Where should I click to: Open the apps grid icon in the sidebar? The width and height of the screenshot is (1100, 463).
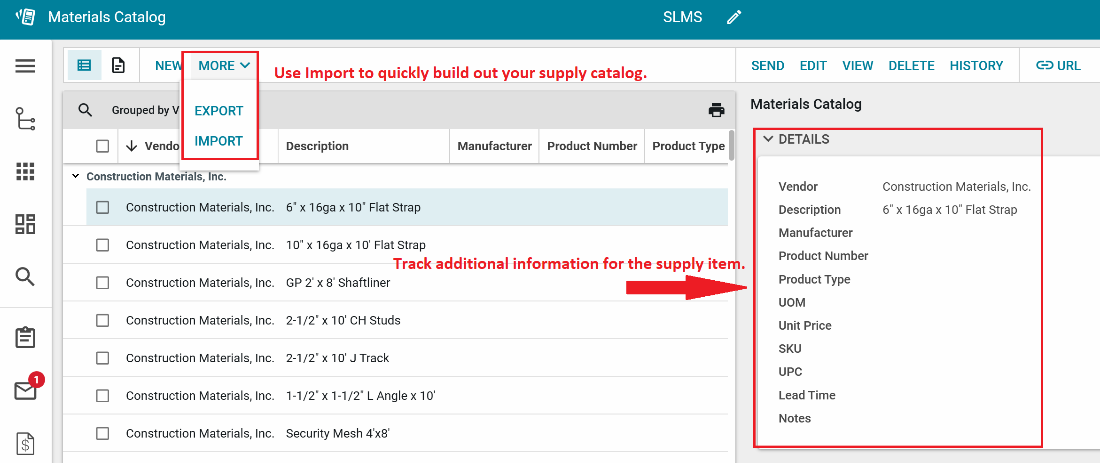coord(25,171)
